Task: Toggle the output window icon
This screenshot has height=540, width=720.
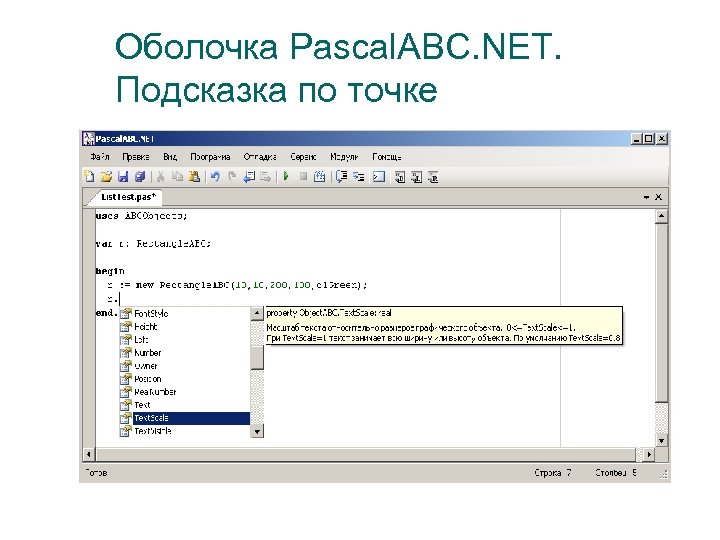Action: (x=379, y=176)
